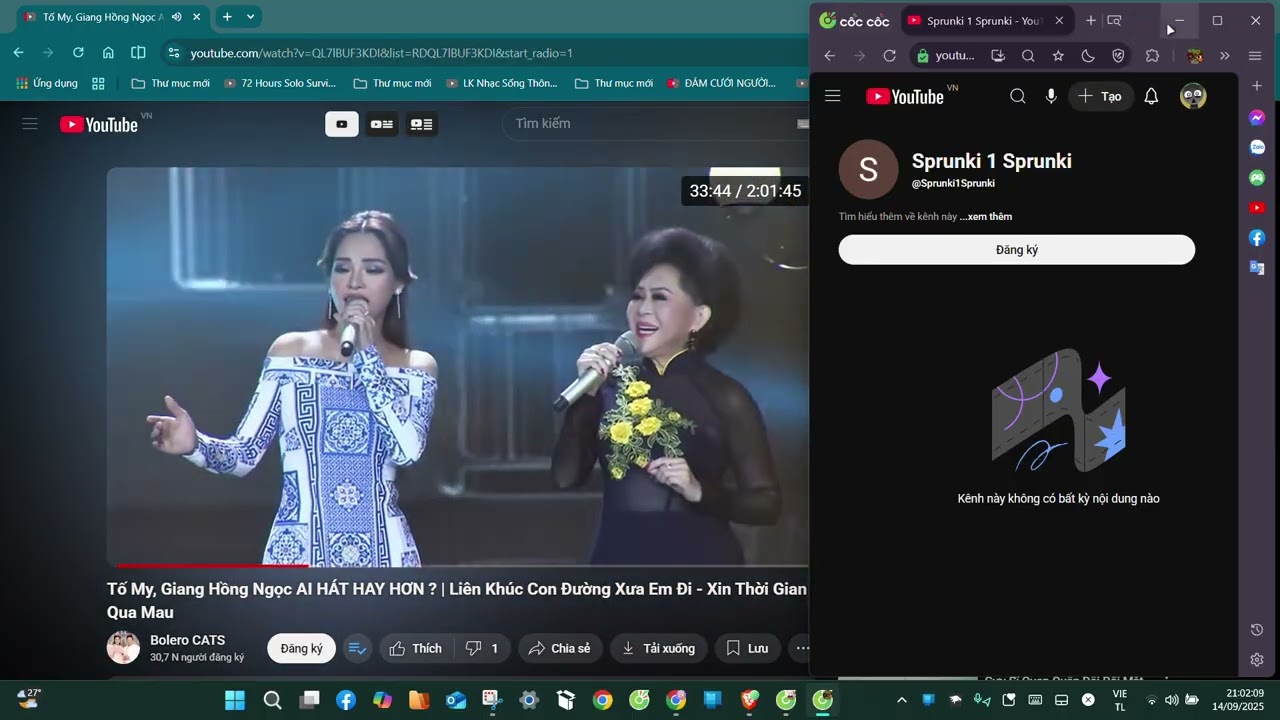This screenshot has width=1280, height=720.
Task: Reload the page in Cốc Cốc window
Action: click(889, 56)
